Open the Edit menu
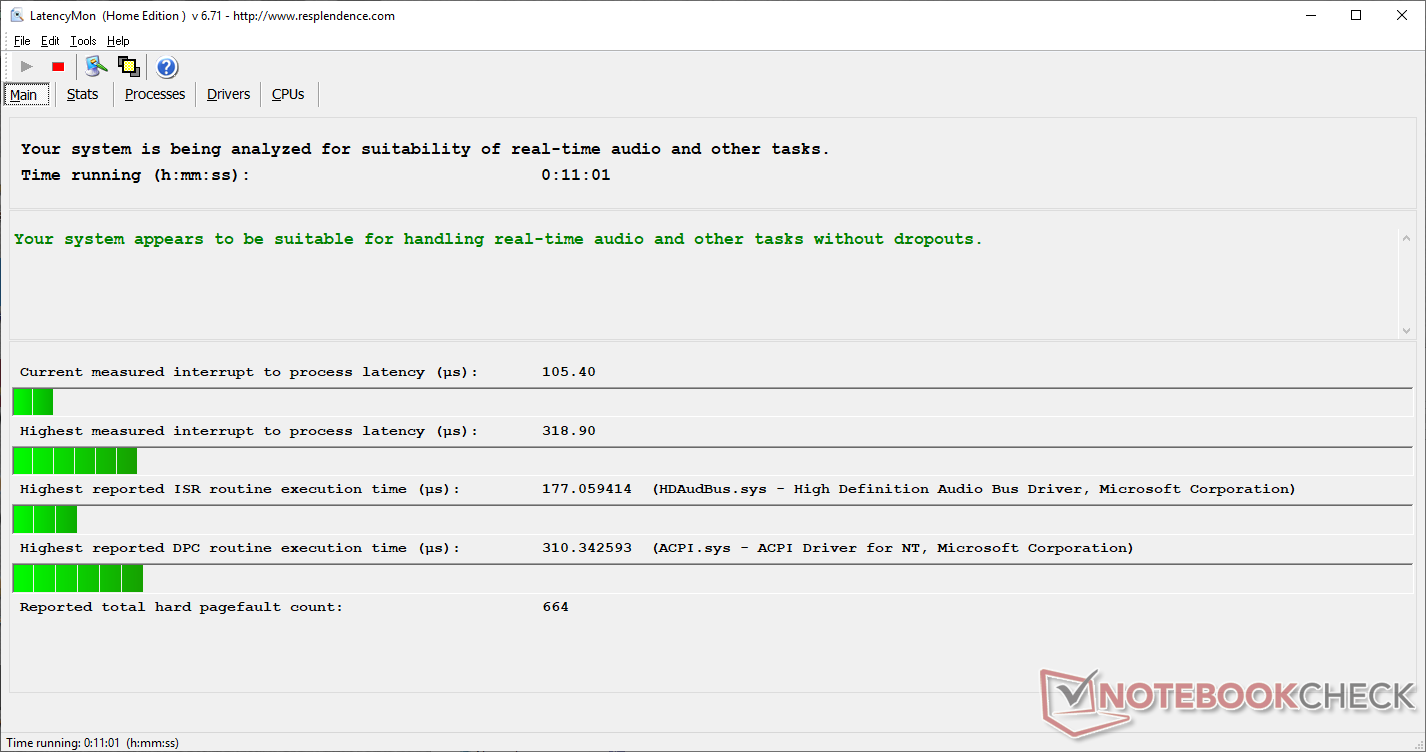 [50, 41]
